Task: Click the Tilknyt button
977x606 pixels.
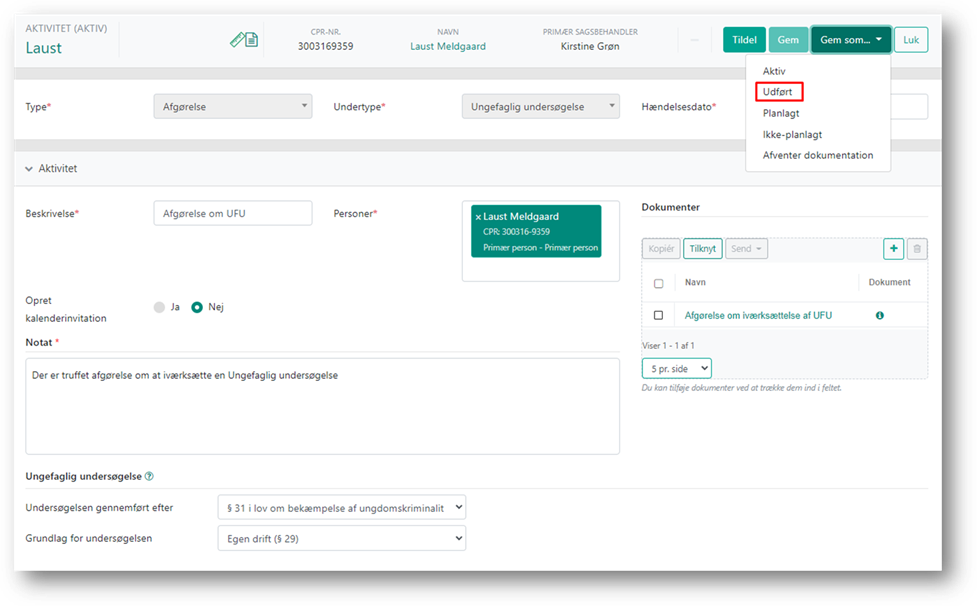Action: click(x=702, y=248)
